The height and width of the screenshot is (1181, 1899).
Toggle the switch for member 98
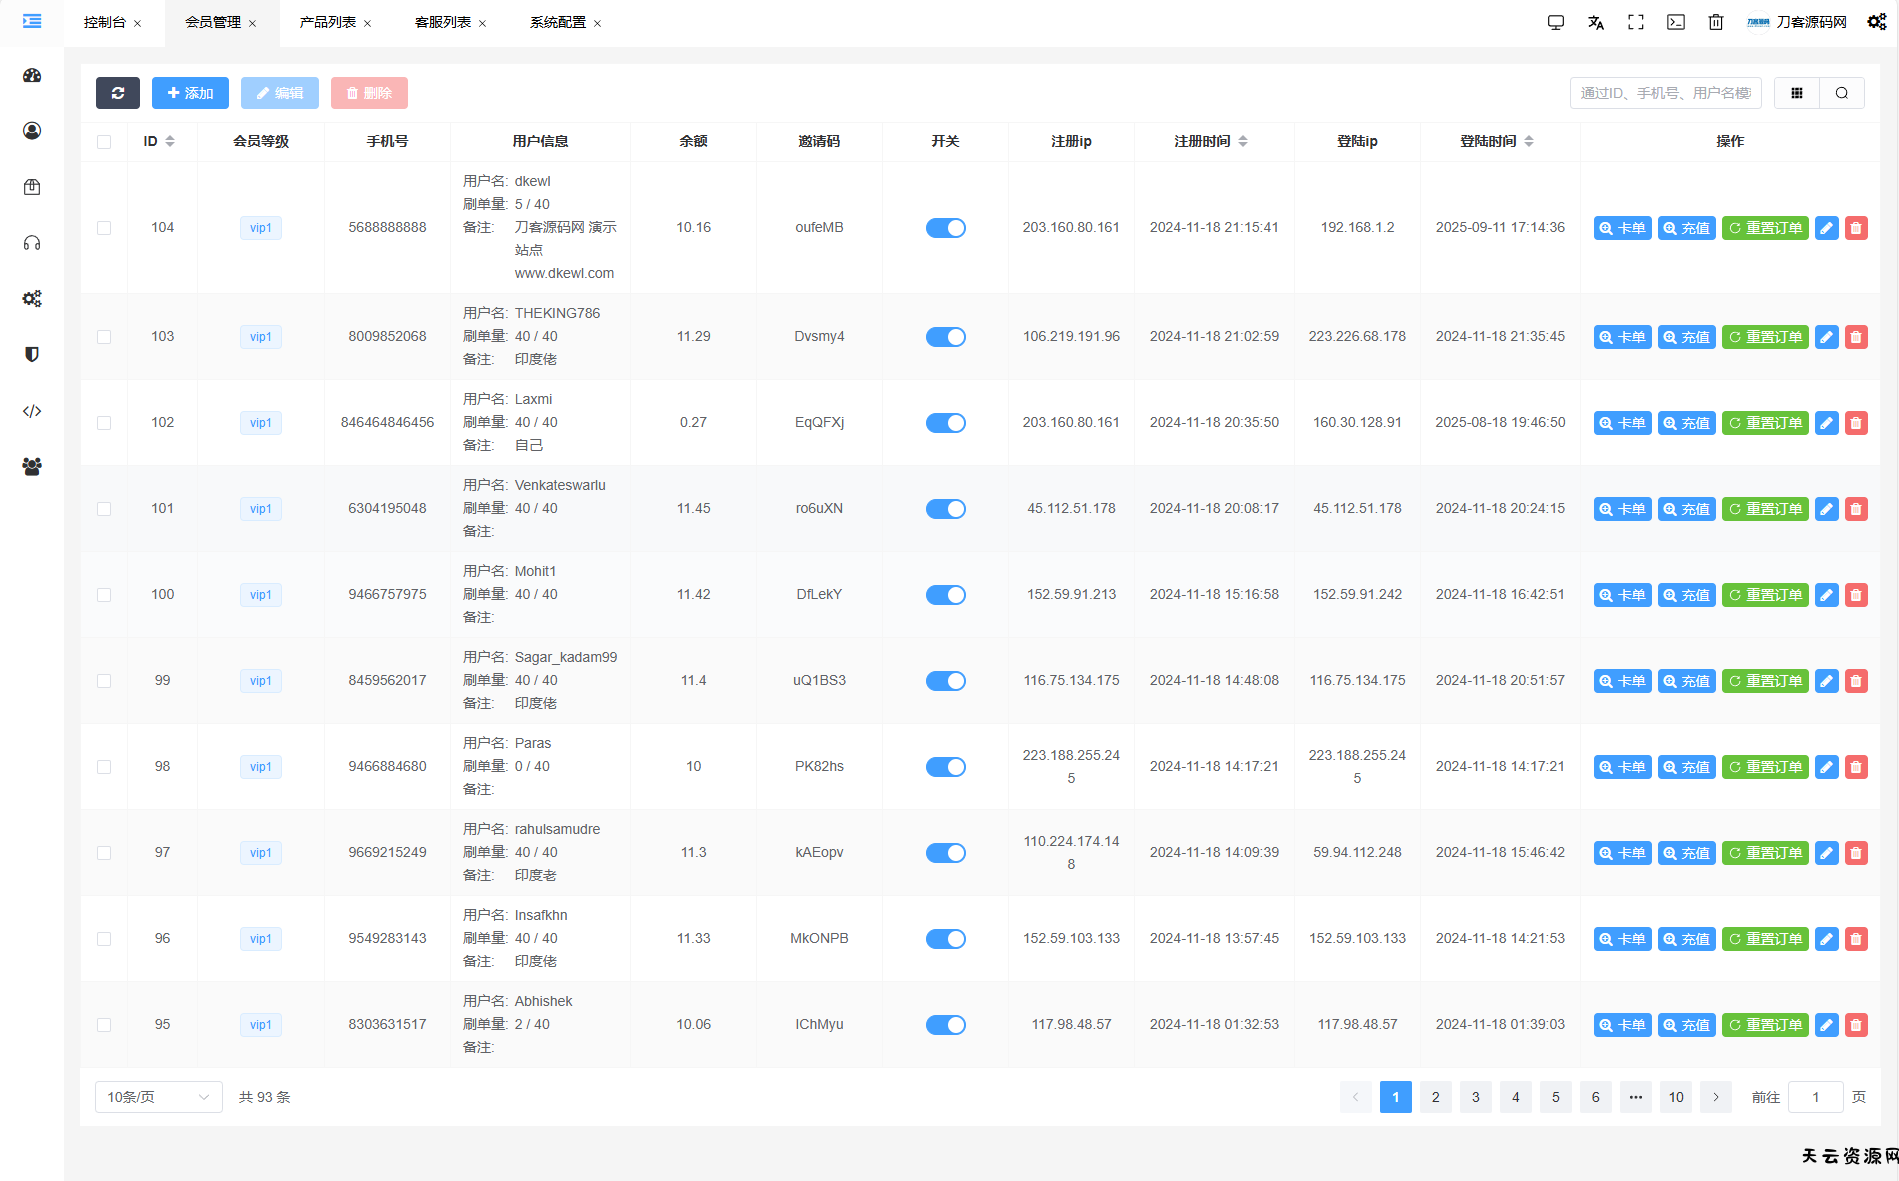coord(945,767)
